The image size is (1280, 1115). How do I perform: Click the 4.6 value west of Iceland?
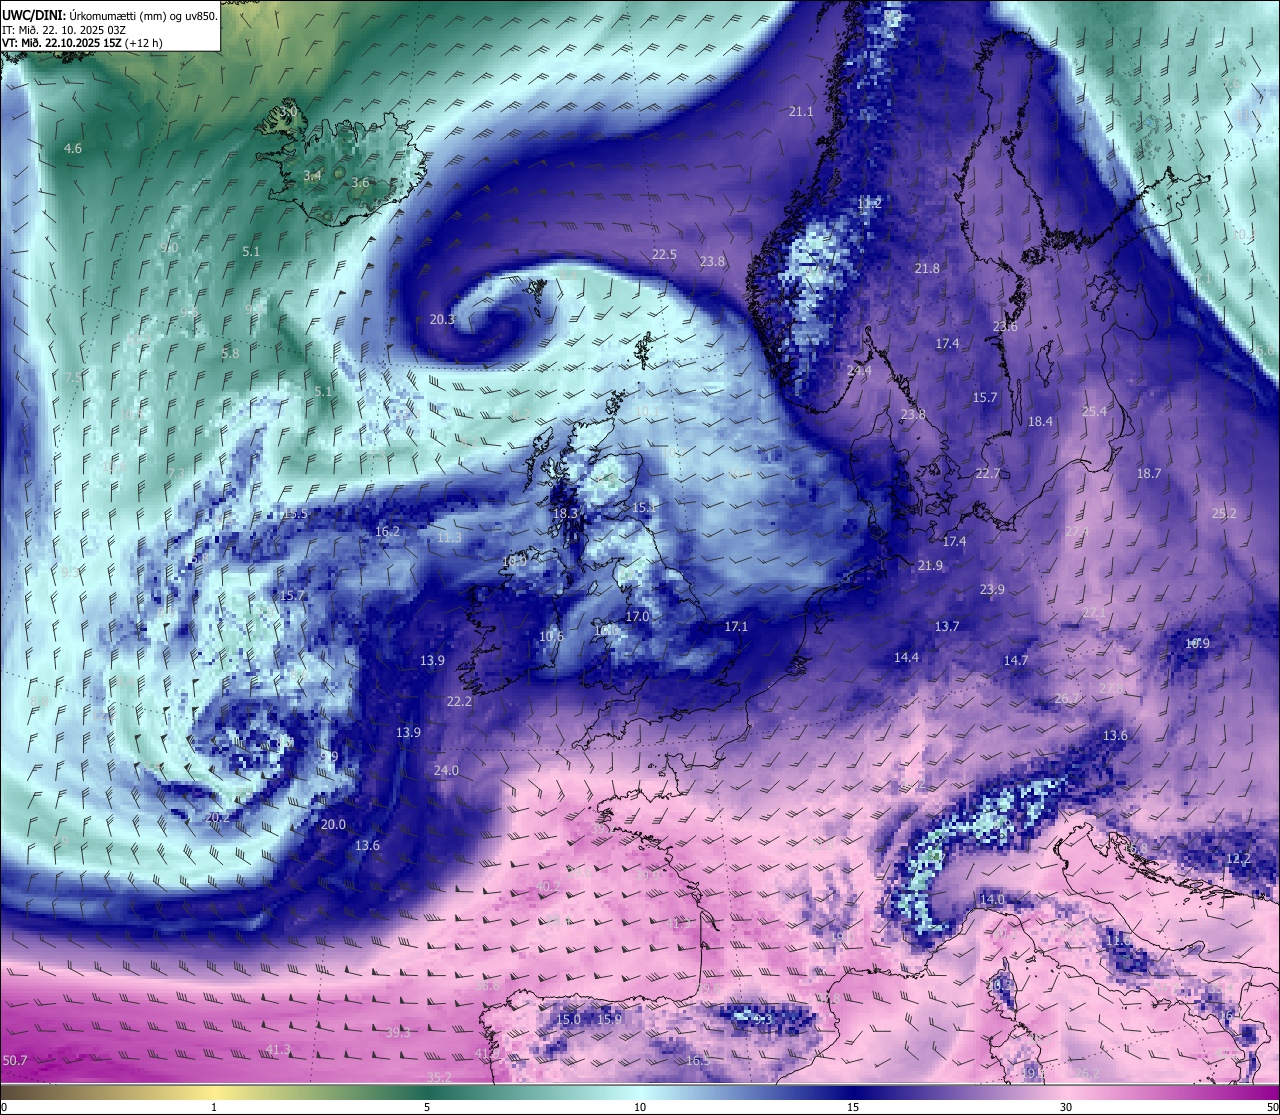click(73, 148)
